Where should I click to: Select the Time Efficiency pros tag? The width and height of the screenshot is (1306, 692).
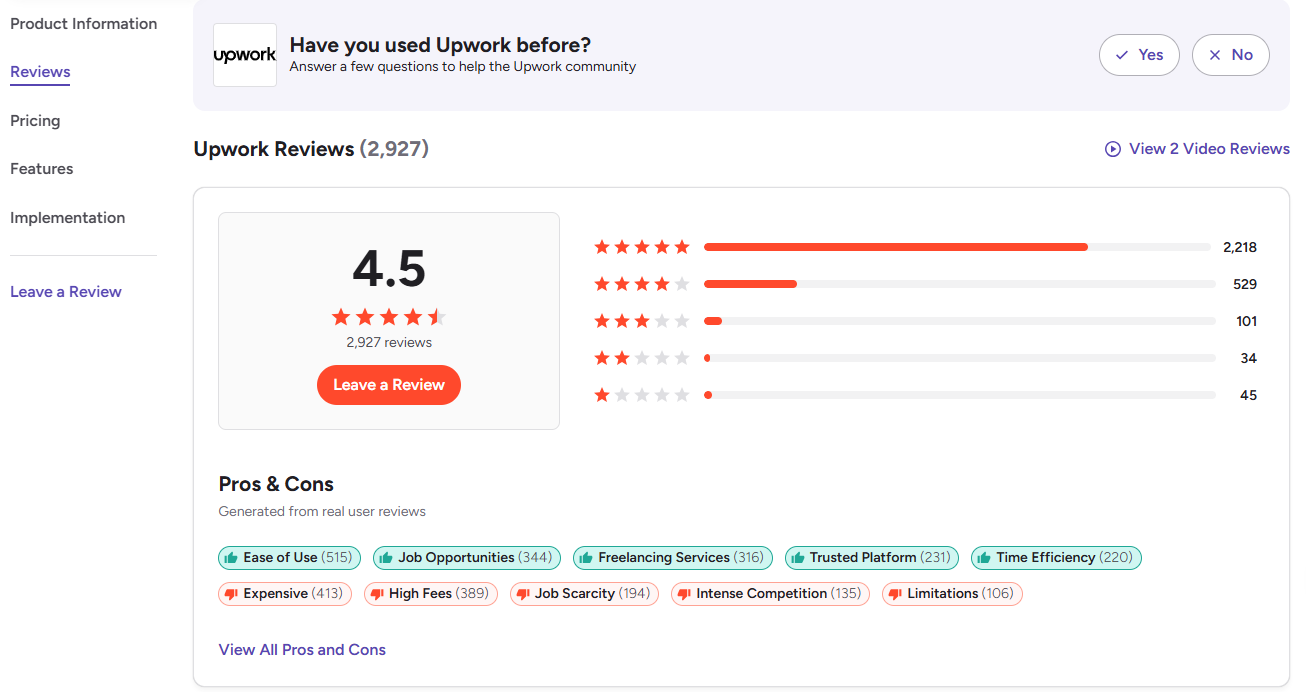pos(1056,558)
